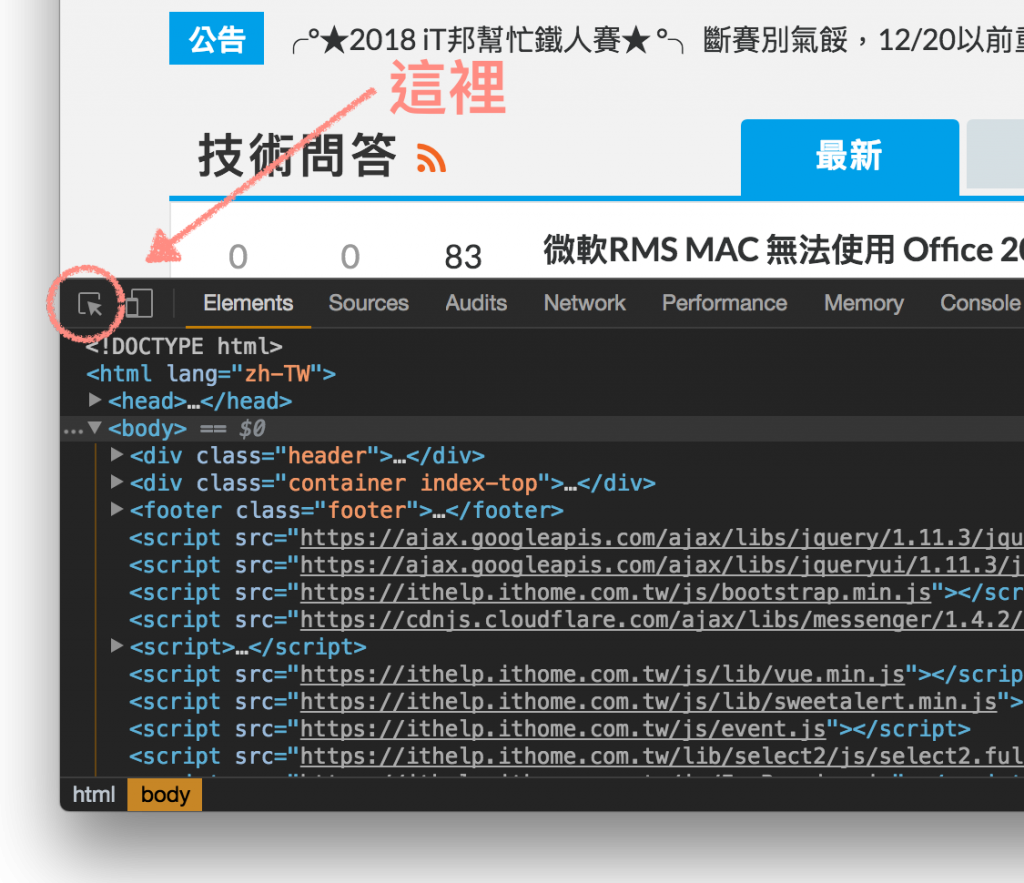This screenshot has height=883, width=1024.
Task: Select the html lang zh-TW node
Action: (x=211, y=374)
